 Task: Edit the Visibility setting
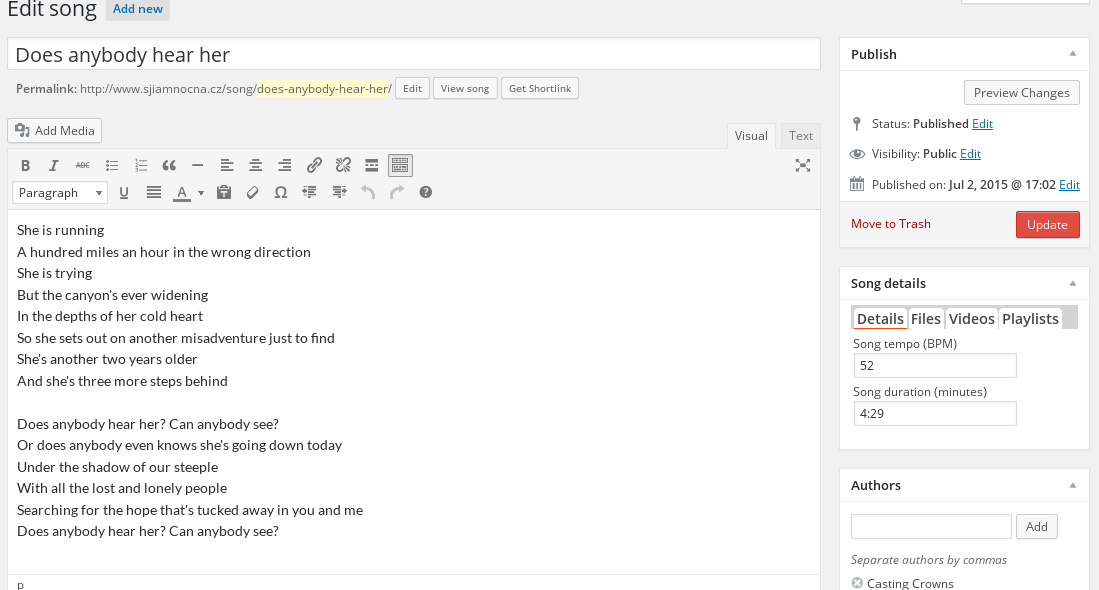point(970,154)
